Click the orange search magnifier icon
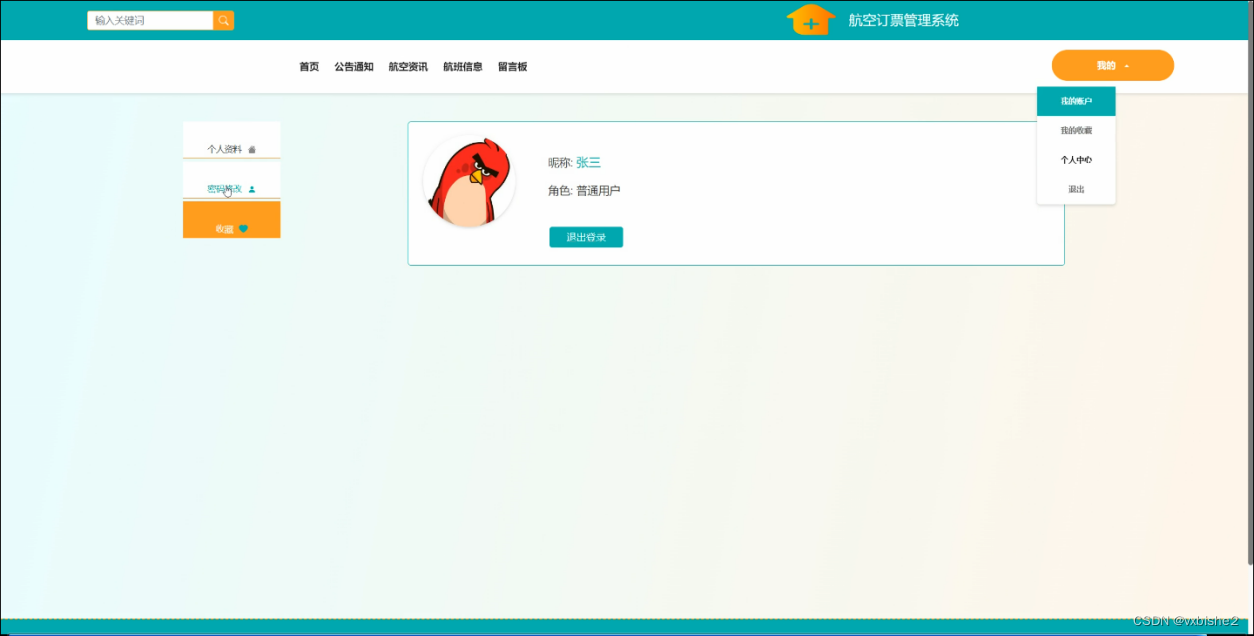This screenshot has width=1254, height=636. (223, 20)
